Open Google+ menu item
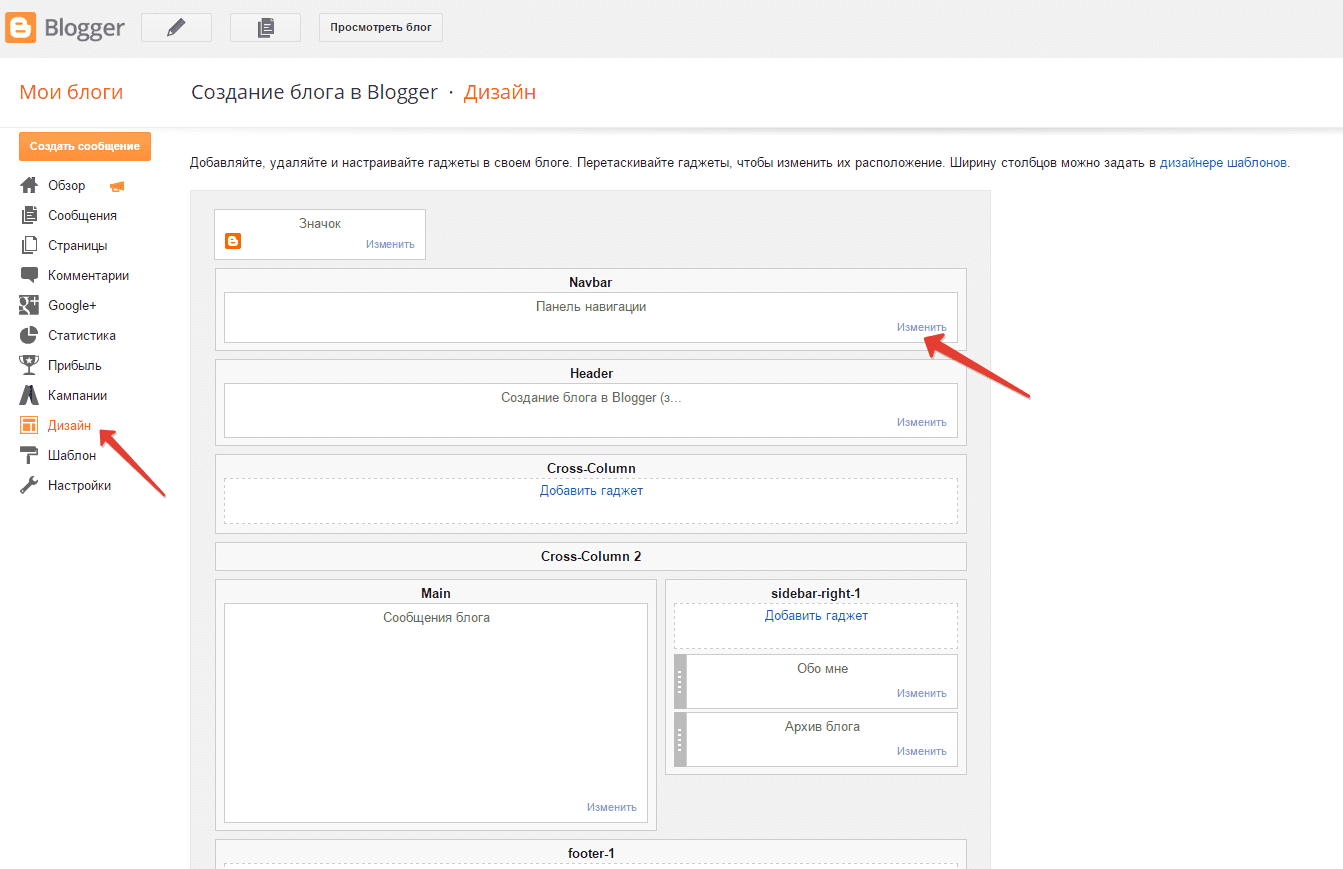The width and height of the screenshot is (1343, 869). click(72, 305)
